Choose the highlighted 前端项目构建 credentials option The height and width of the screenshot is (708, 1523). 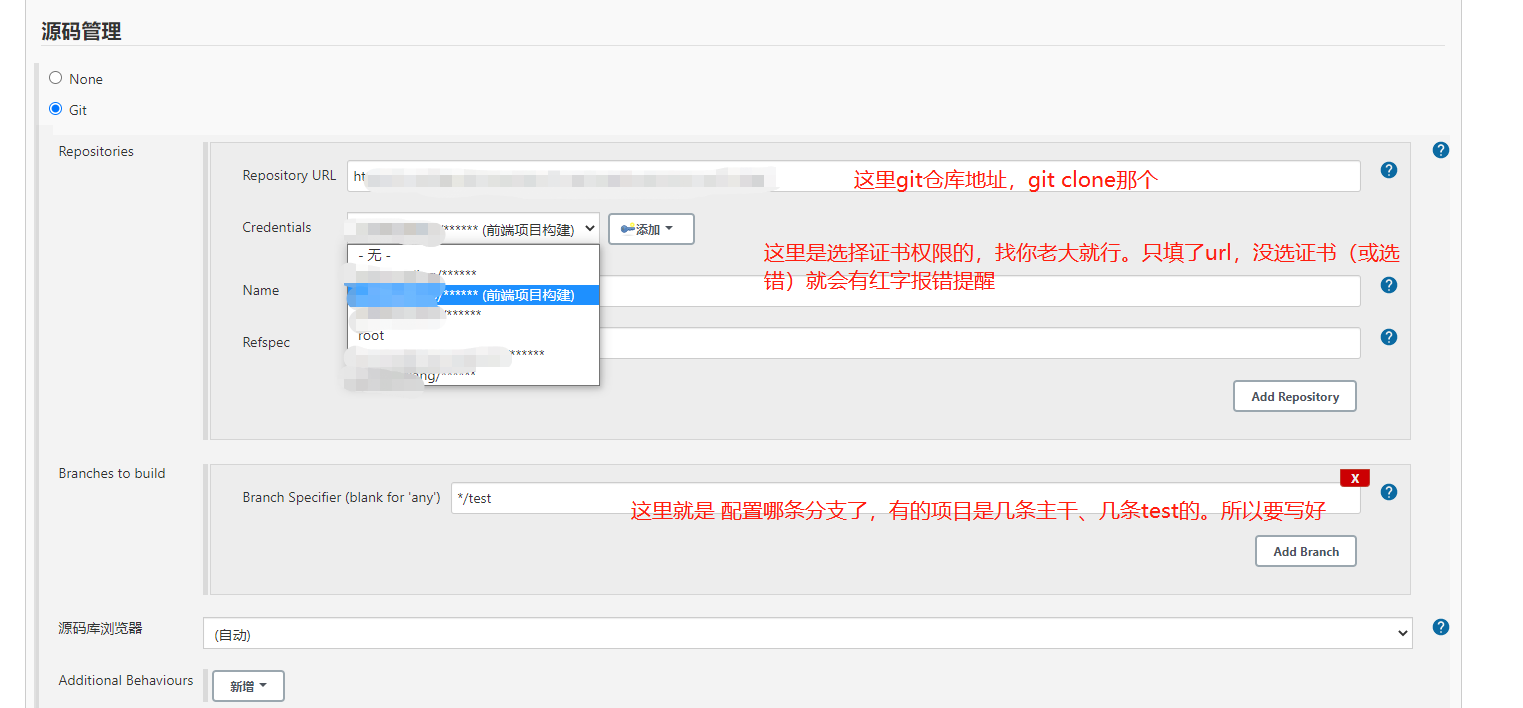(473, 295)
